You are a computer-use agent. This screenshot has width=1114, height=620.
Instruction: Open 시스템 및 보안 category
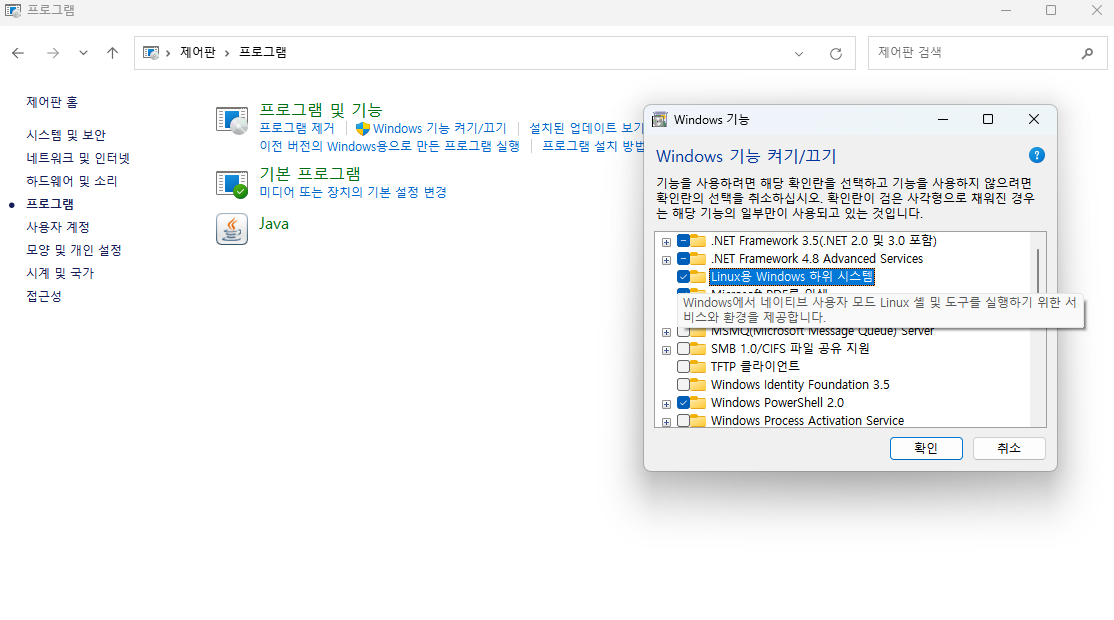point(66,135)
